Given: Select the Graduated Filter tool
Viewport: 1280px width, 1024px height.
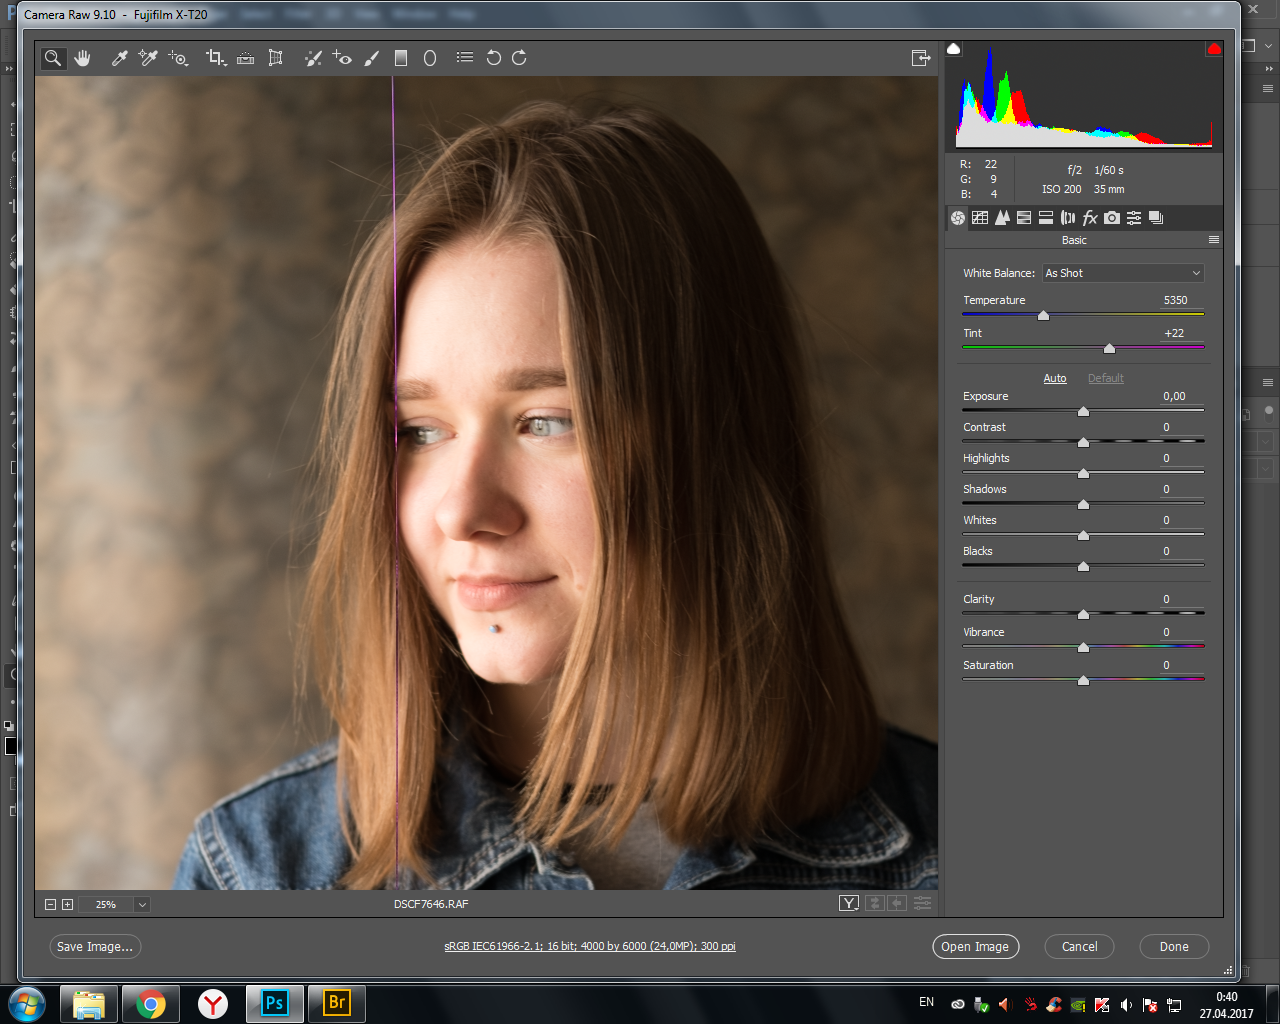Looking at the screenshot, I should 401,58.
